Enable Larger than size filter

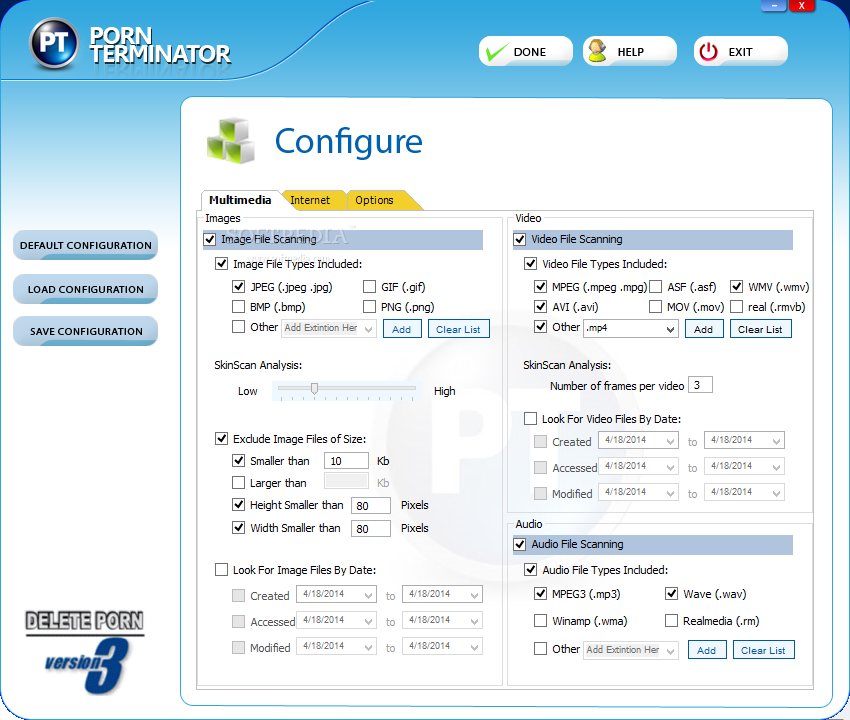[x=239, y=482]
